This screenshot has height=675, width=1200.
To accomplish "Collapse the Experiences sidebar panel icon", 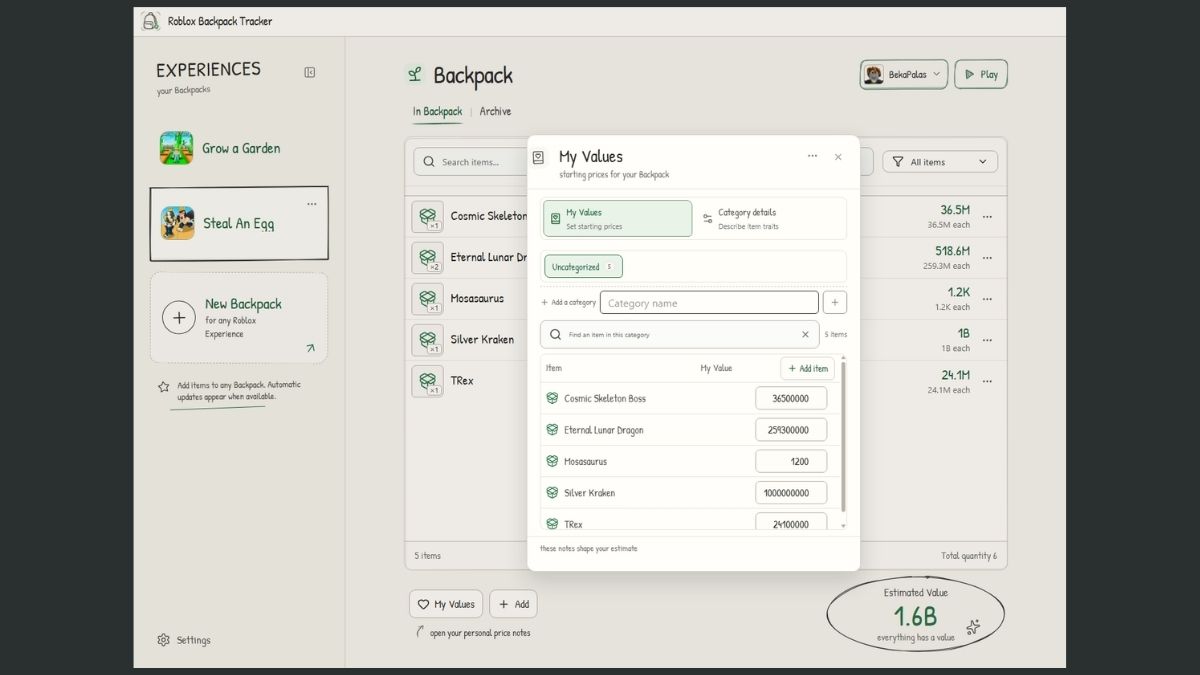I will pos(310,72).
